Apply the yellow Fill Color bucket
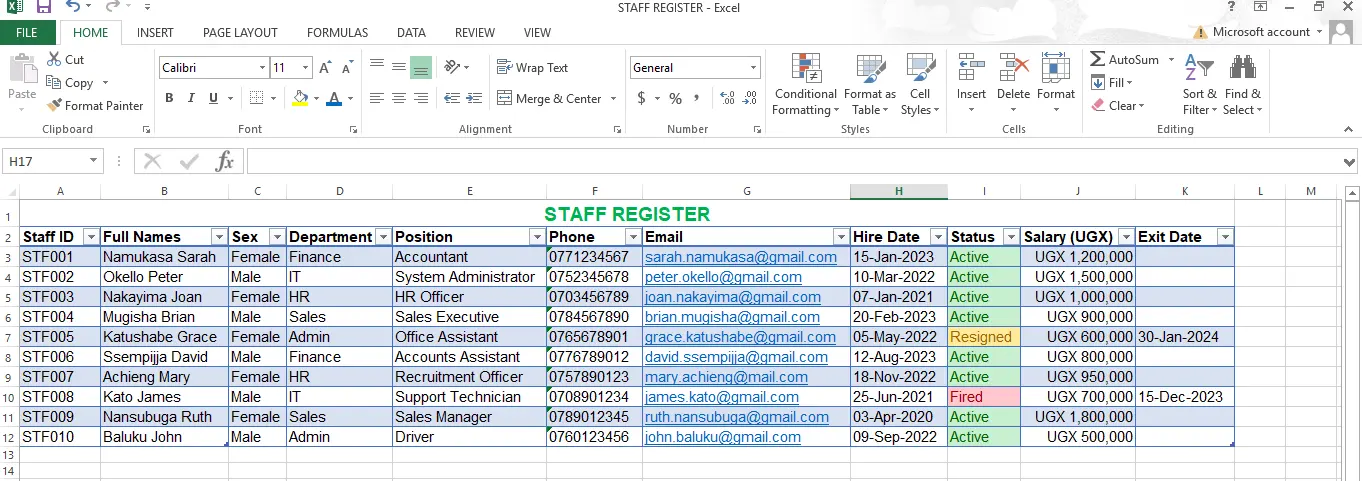1362x481 pixels. tap(299, 98)
